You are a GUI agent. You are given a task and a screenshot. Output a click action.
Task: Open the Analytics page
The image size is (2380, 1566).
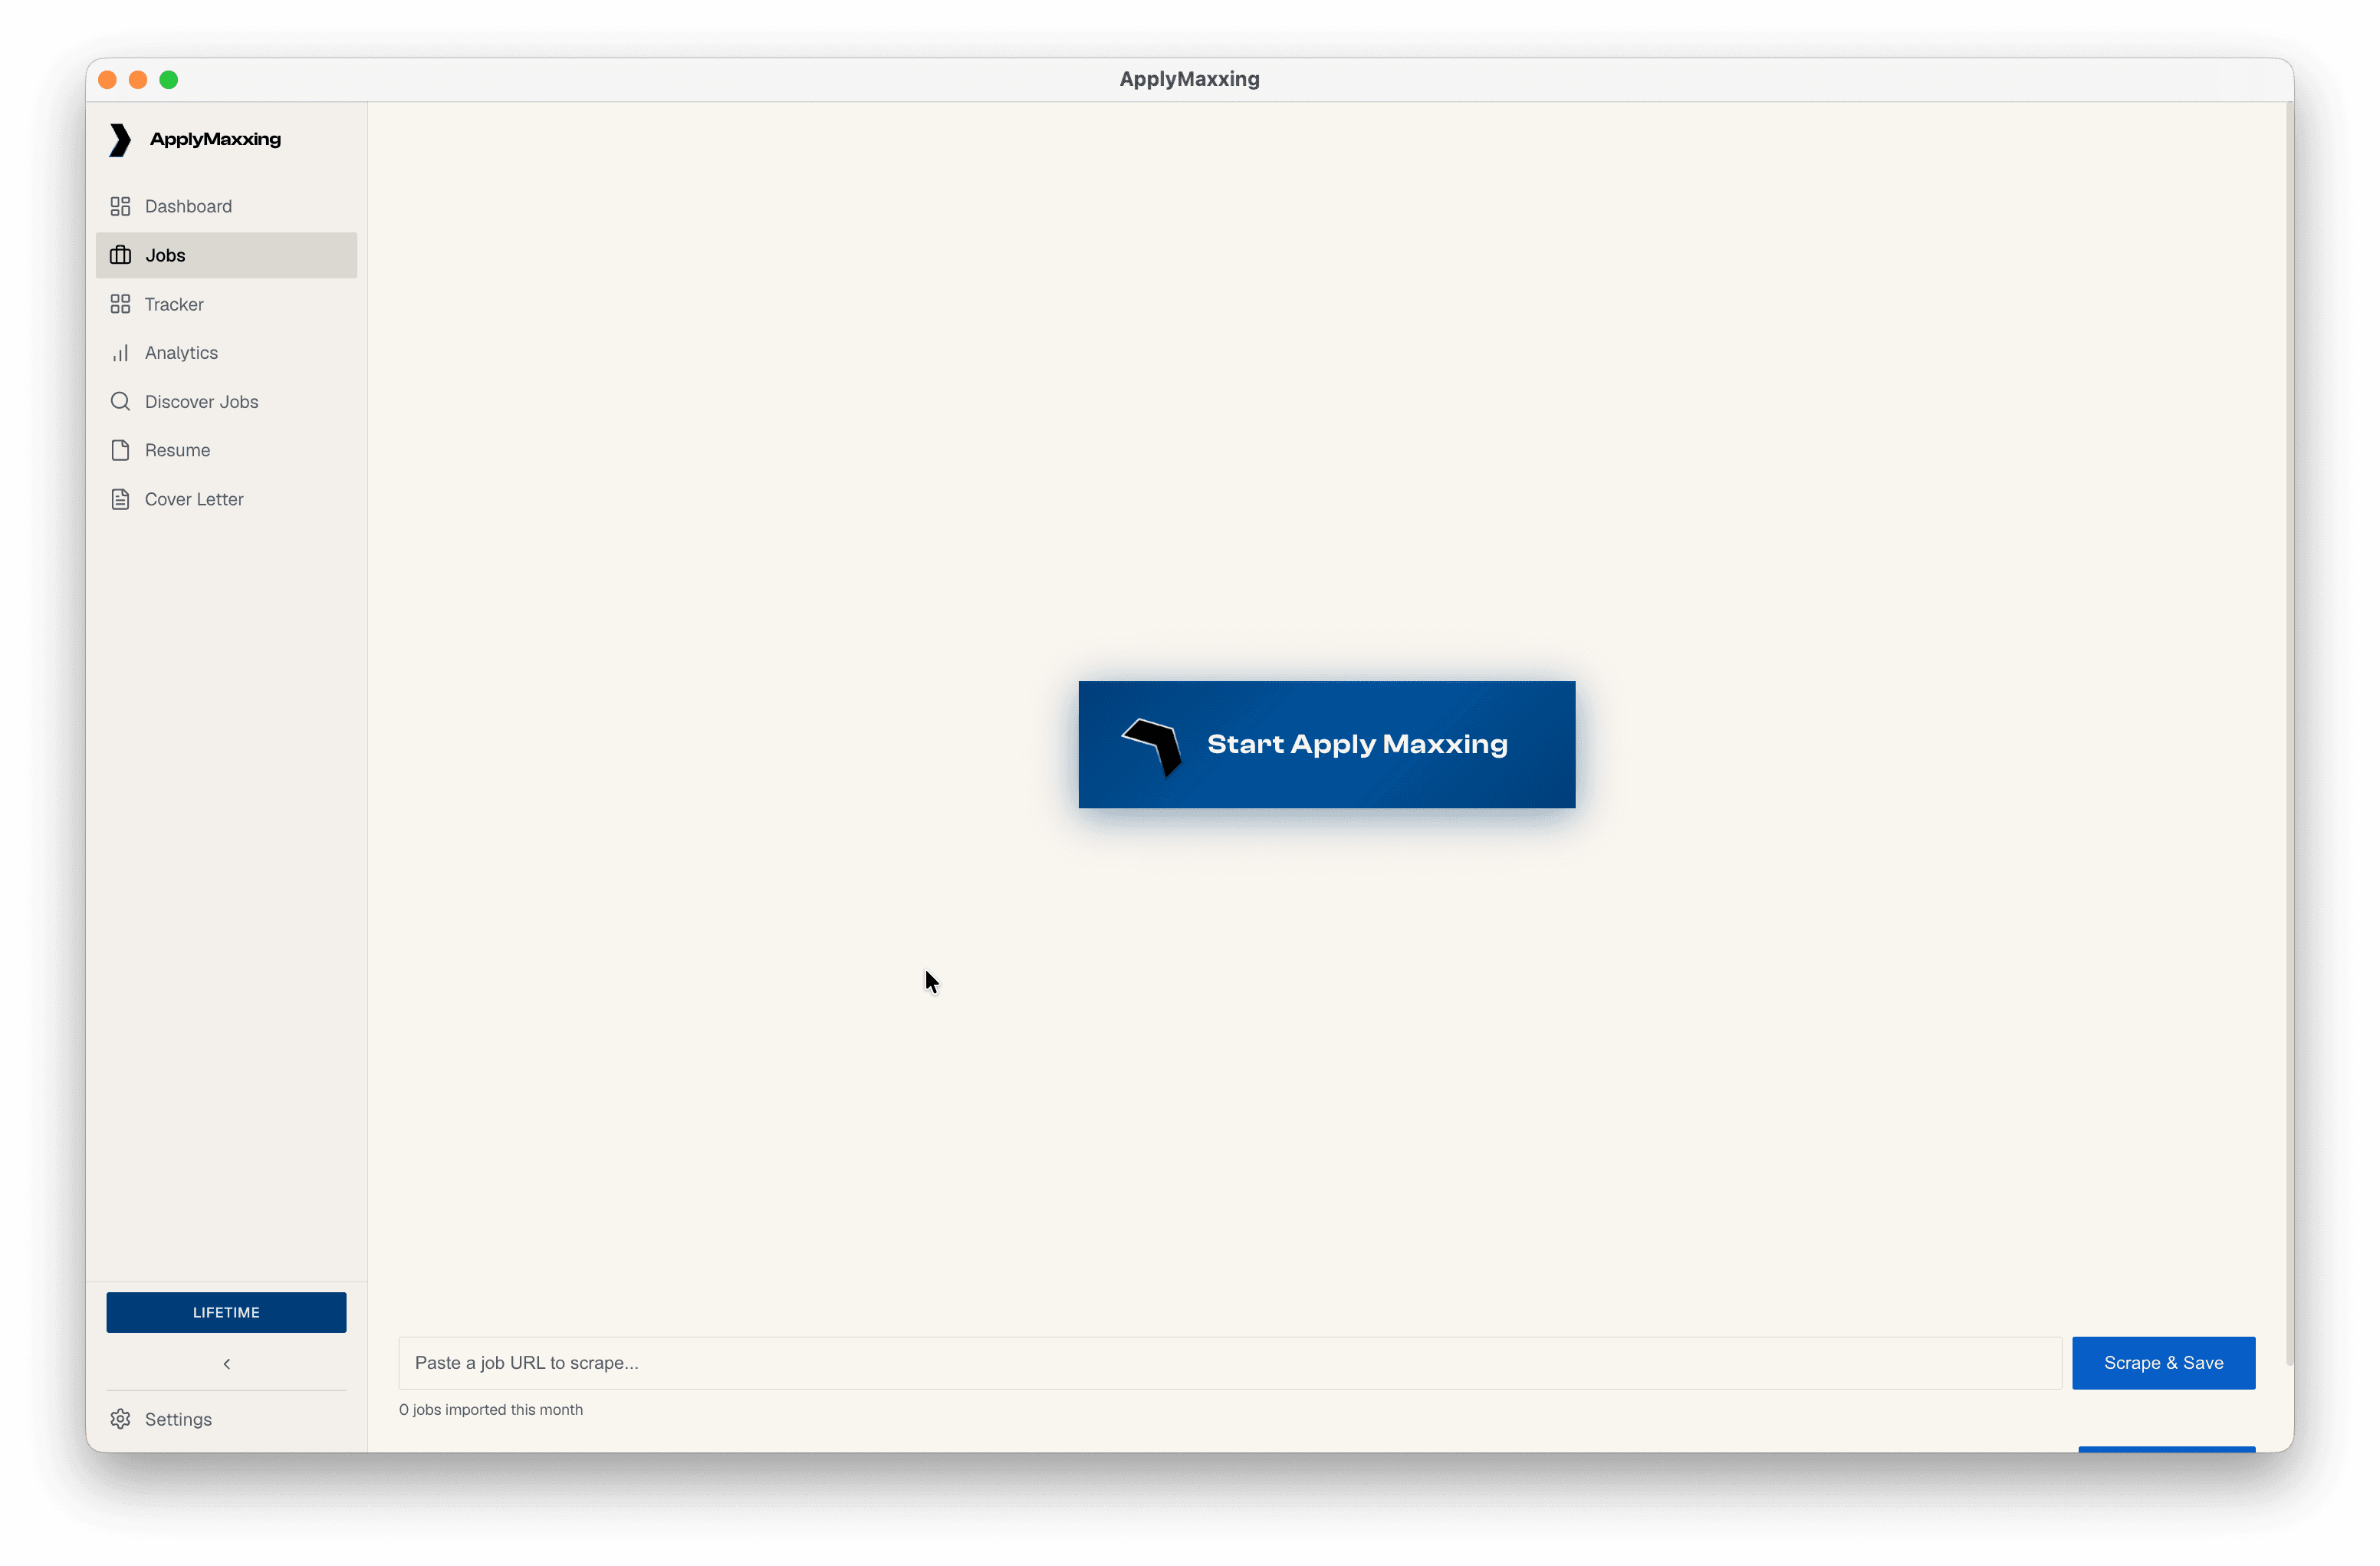tap(226, 353)
